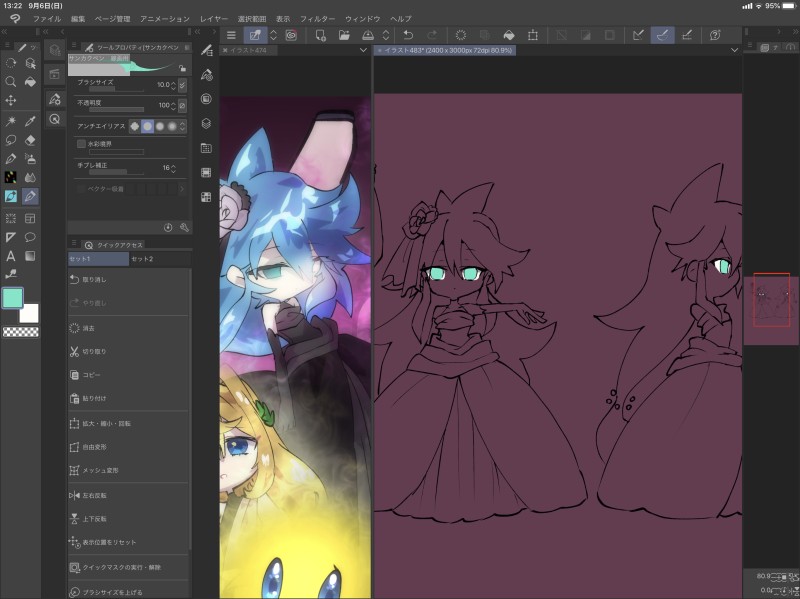Click the turquoise main color swatch

pyautogui.click(x=12, y=298)
